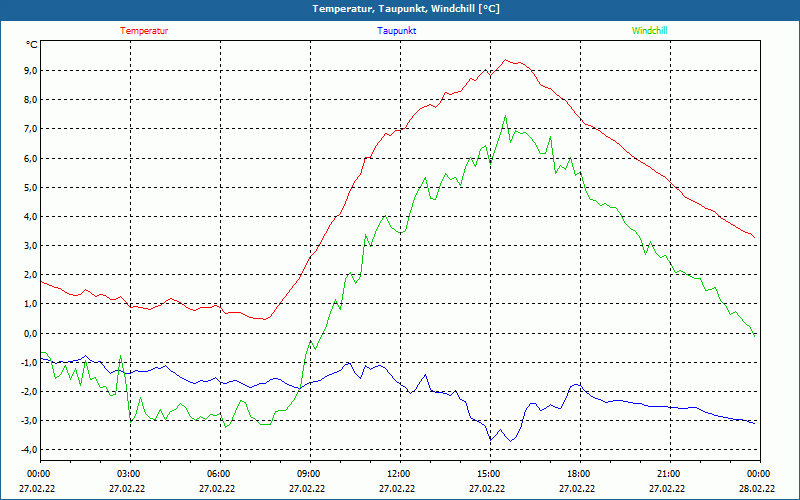This screenshot has height=500, width=800.
Task: Click the "27.02.22" date under 18:00
Action: click(578, 488)
